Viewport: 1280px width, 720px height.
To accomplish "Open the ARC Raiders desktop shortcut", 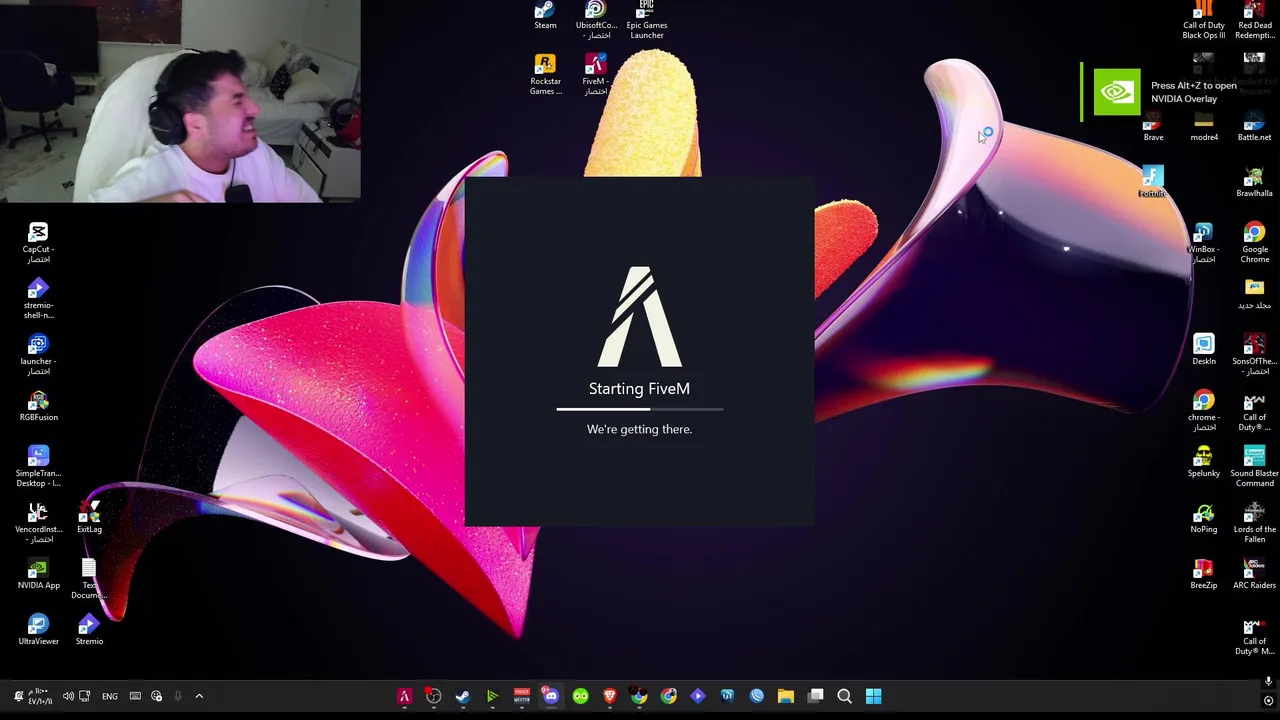I will tap(1254, 574).
